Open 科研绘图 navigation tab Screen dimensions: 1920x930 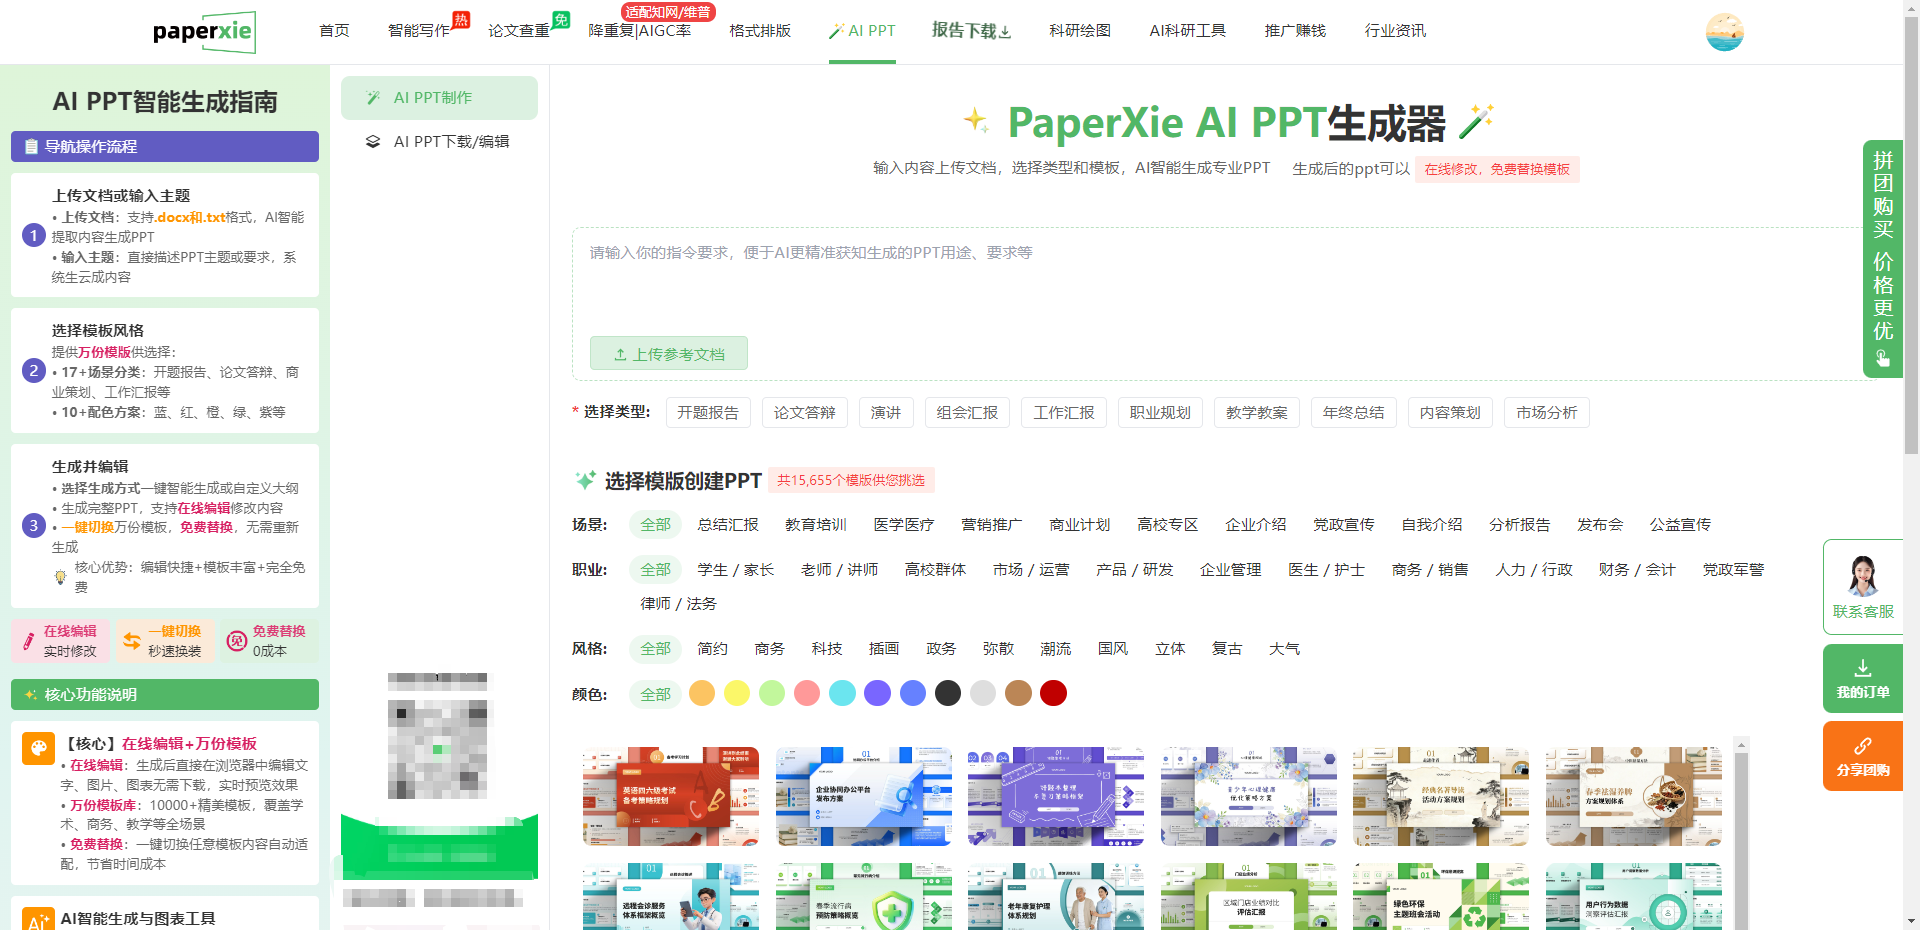click(x=1079, y=31)
